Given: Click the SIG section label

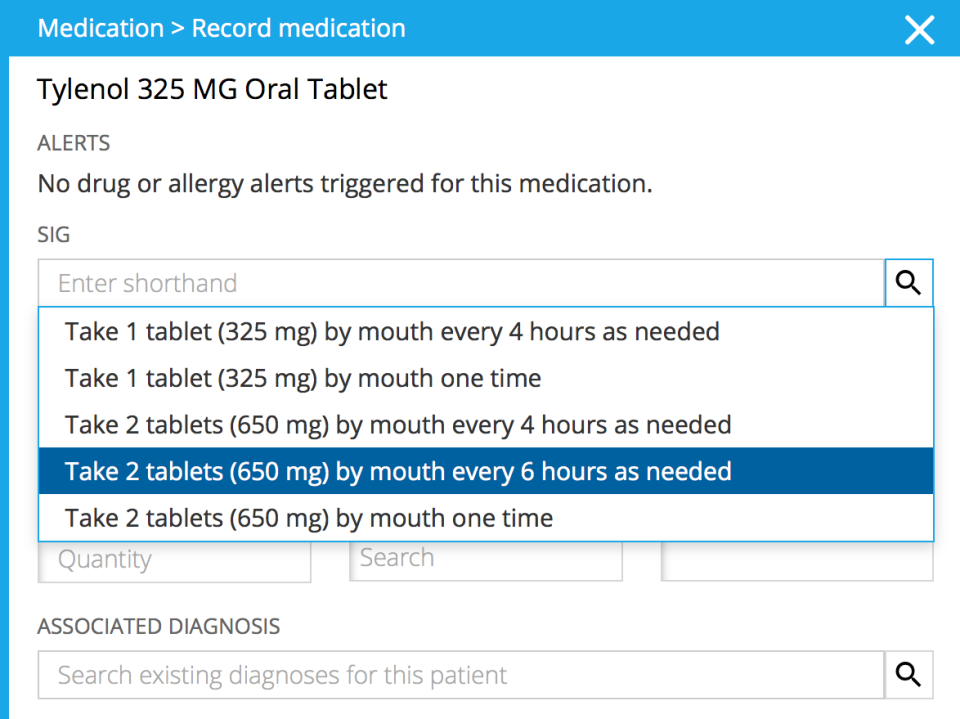Looking at the screenshot, I should click(x=54, y=235).
